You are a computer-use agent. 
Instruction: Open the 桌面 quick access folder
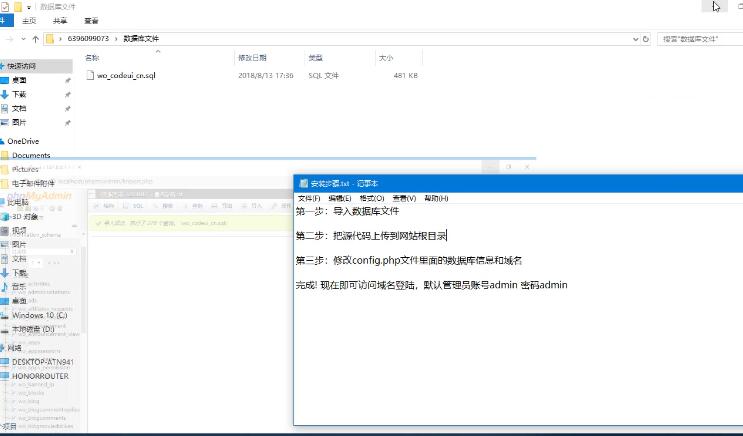point(20,80)
